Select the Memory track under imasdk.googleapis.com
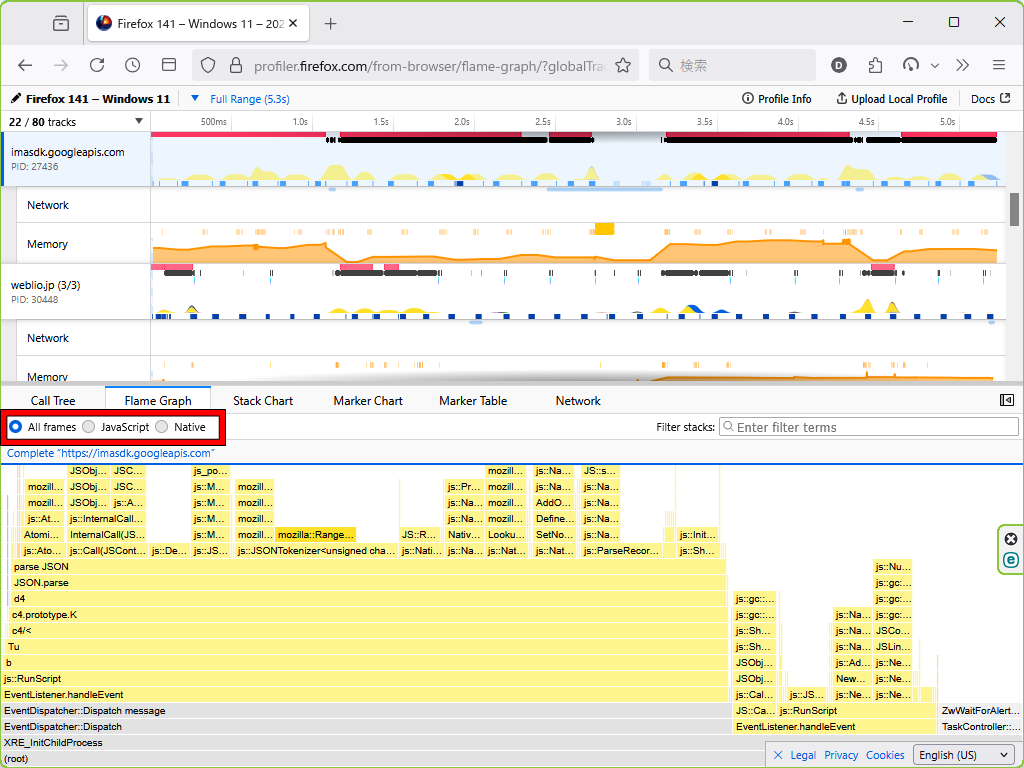Viewport: 1024px width, 768px height. (x=84, y=244)
